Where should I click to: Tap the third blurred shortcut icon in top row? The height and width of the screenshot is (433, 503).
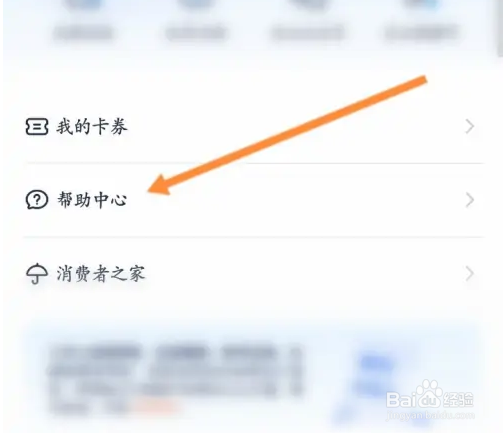click(307, 5)
